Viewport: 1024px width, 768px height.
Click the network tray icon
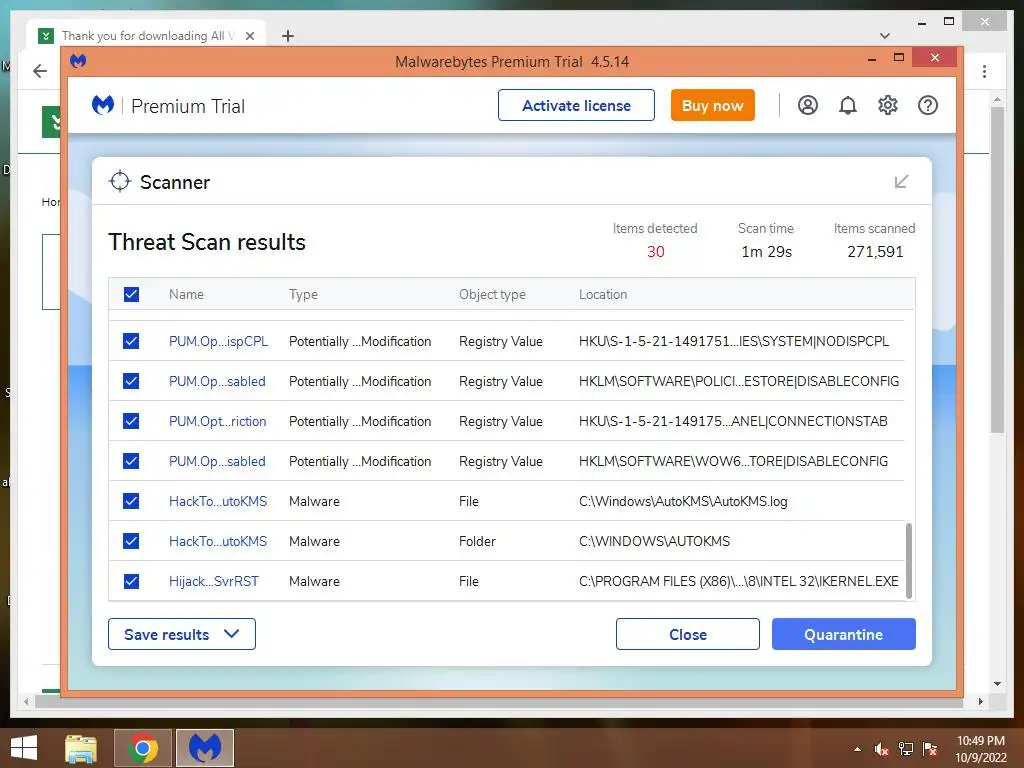point(906,749)
